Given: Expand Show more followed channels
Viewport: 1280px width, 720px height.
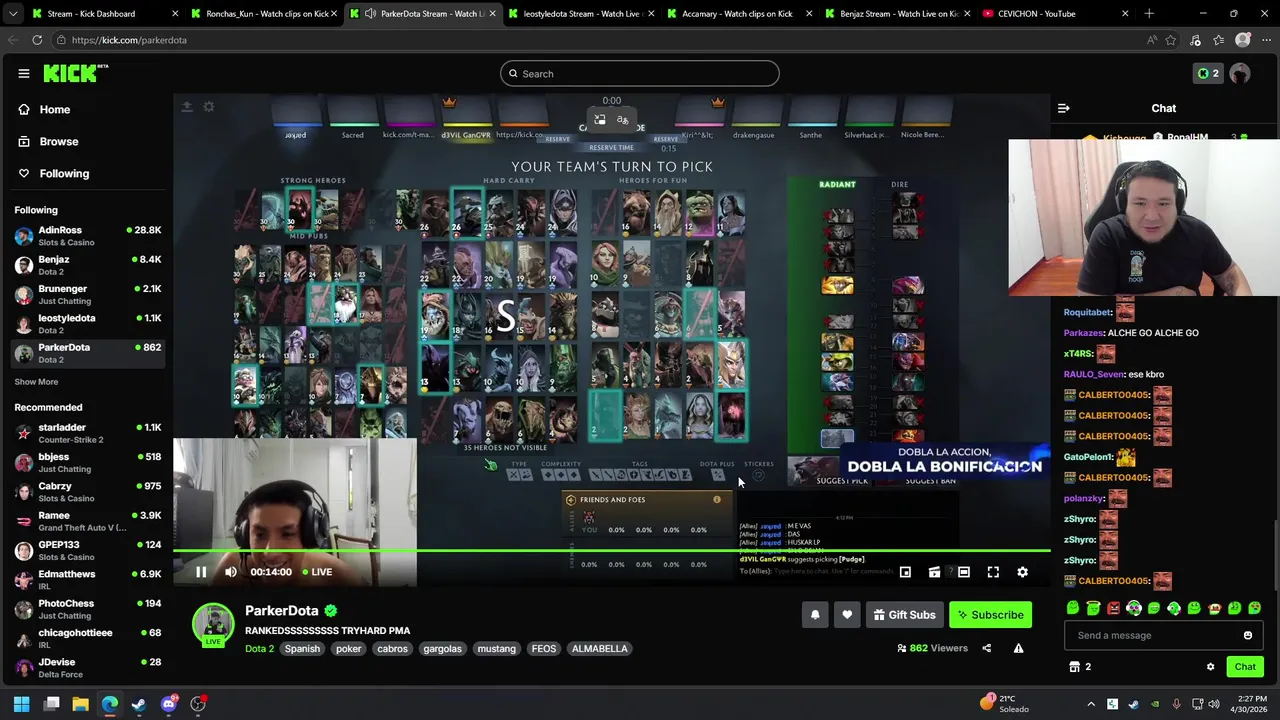Looking at the screenshot, I should tap(36, 381).
